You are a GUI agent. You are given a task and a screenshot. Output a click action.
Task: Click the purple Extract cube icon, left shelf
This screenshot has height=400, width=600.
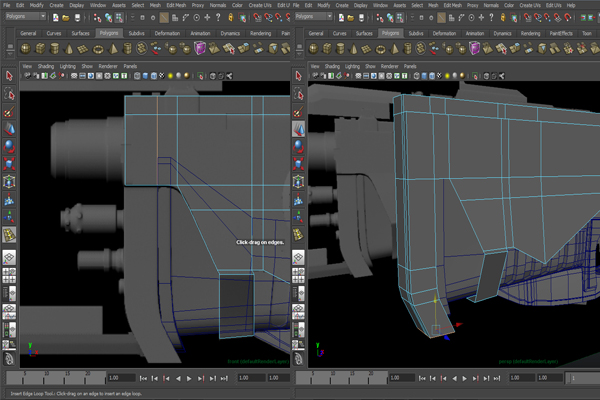[x=200, y=49]
